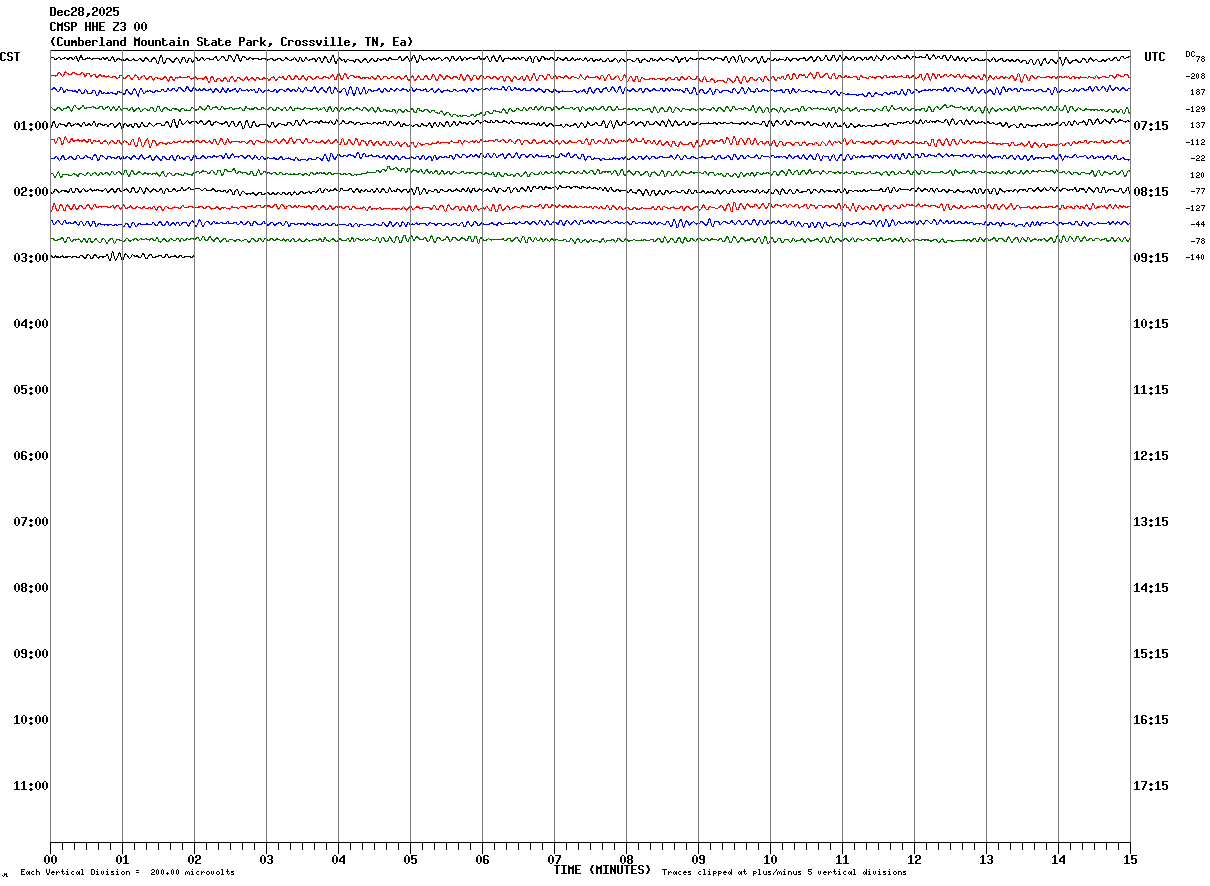This screenshot has height=886, width=1210.
Task: Click DC offset value -127
Action: [1195, 208]
